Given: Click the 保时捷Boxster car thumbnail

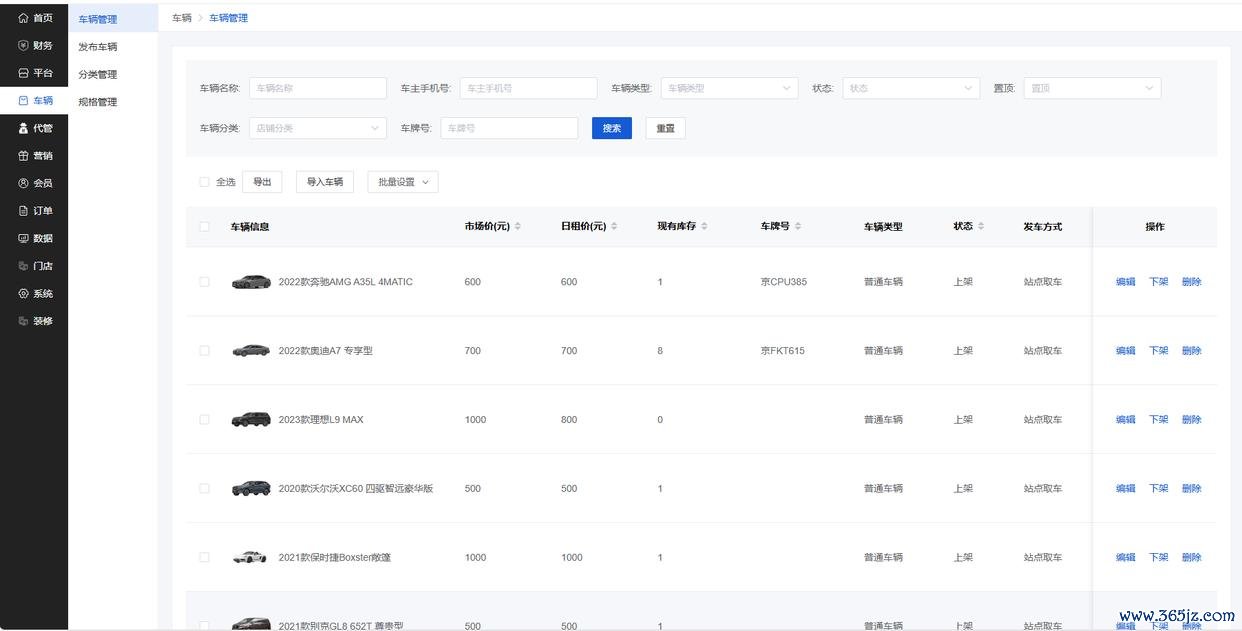Looking at the screenshot, I should (x=250, y=558).
